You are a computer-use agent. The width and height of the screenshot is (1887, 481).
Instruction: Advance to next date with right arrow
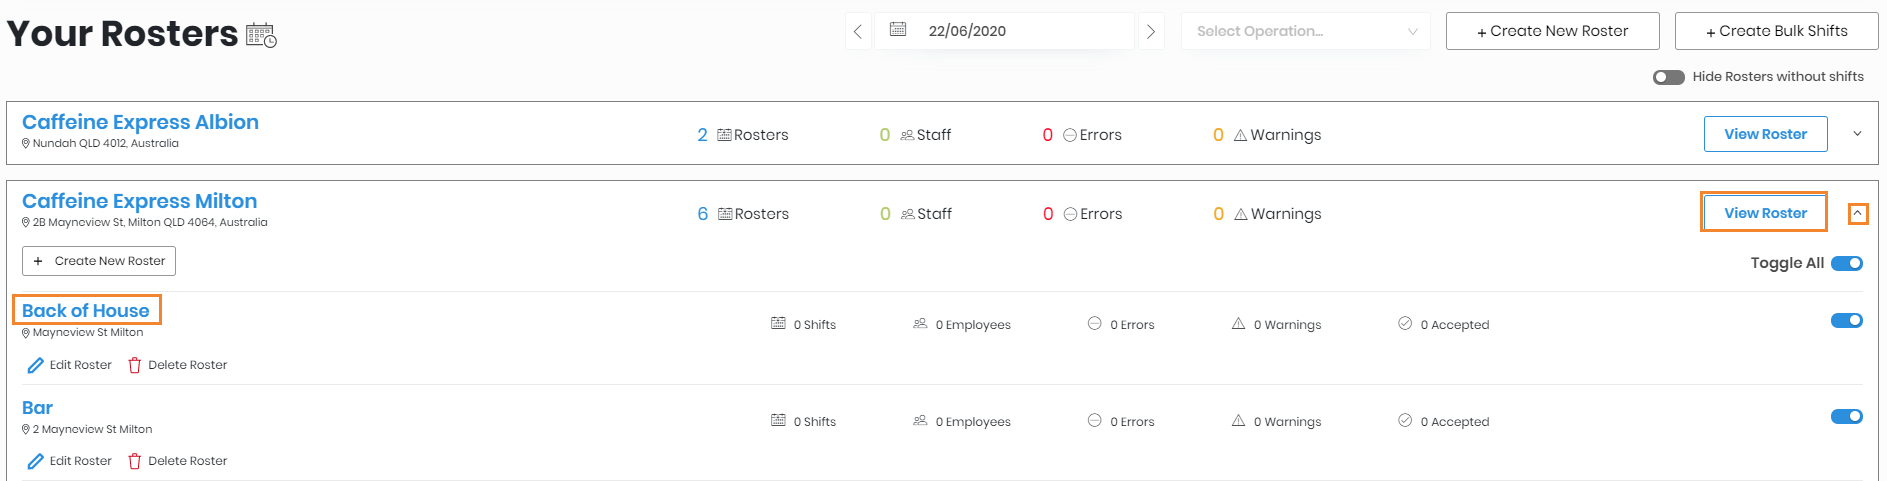pos(1151,31)
